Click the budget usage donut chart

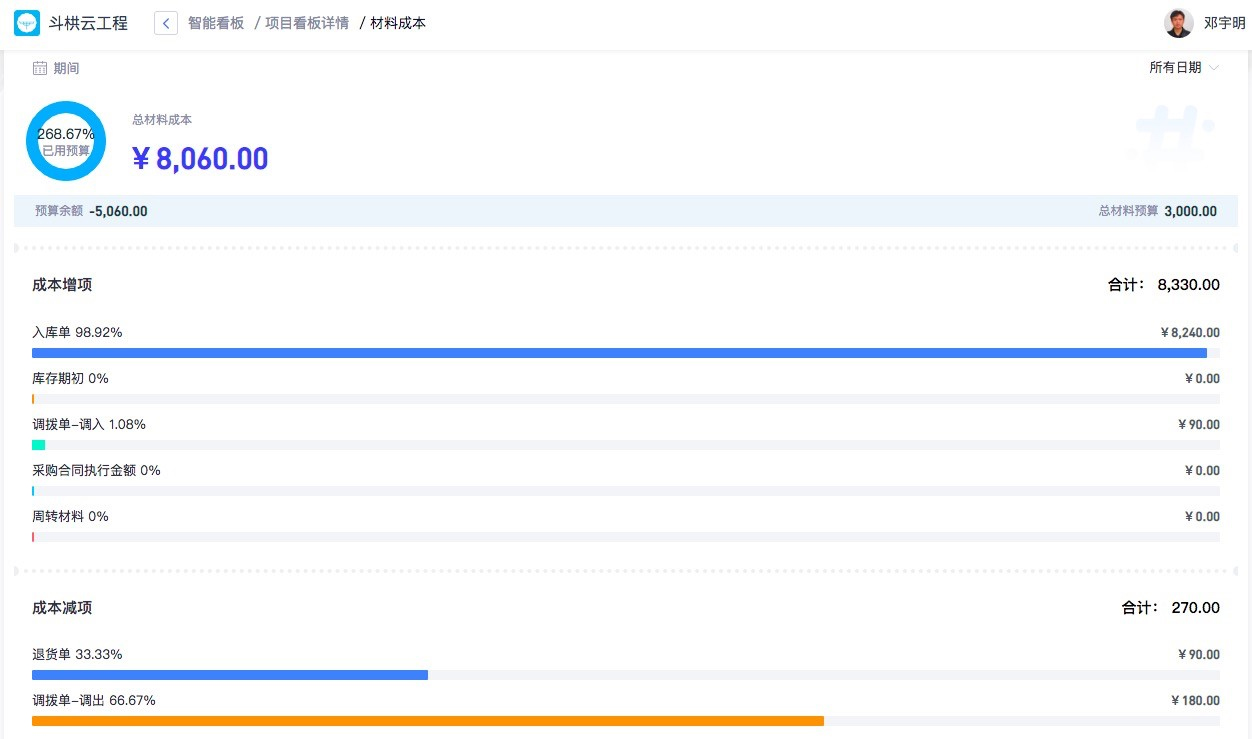(66, 141)
